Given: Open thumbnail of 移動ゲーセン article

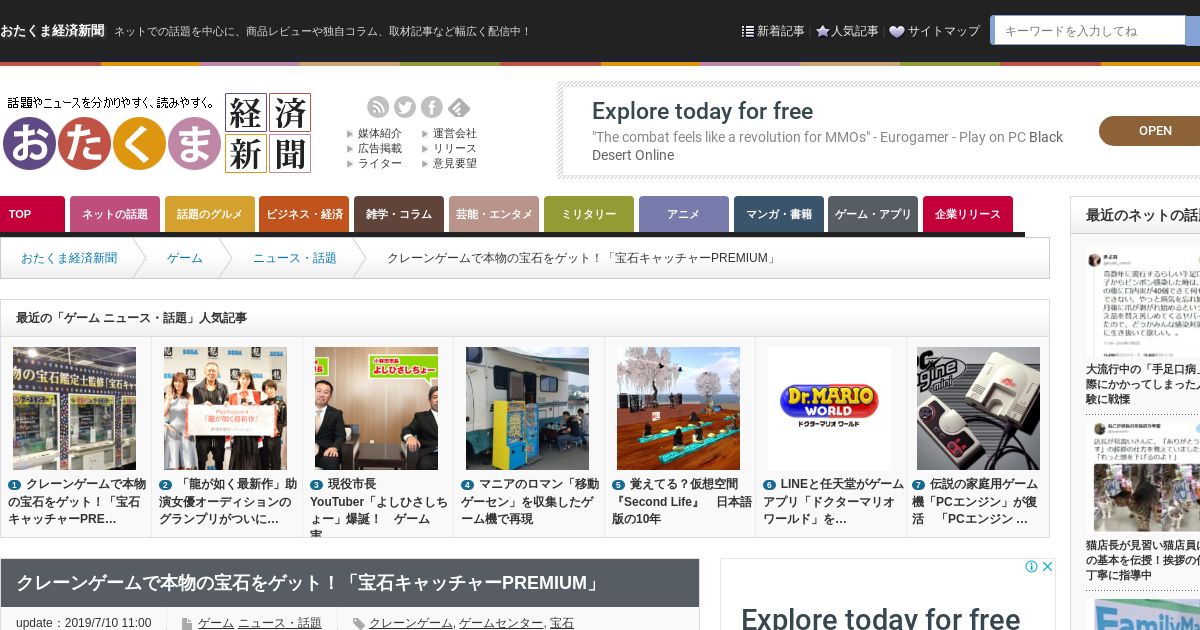Looking at the screenshot, I should pyautogui.click(x=528, y=408).
